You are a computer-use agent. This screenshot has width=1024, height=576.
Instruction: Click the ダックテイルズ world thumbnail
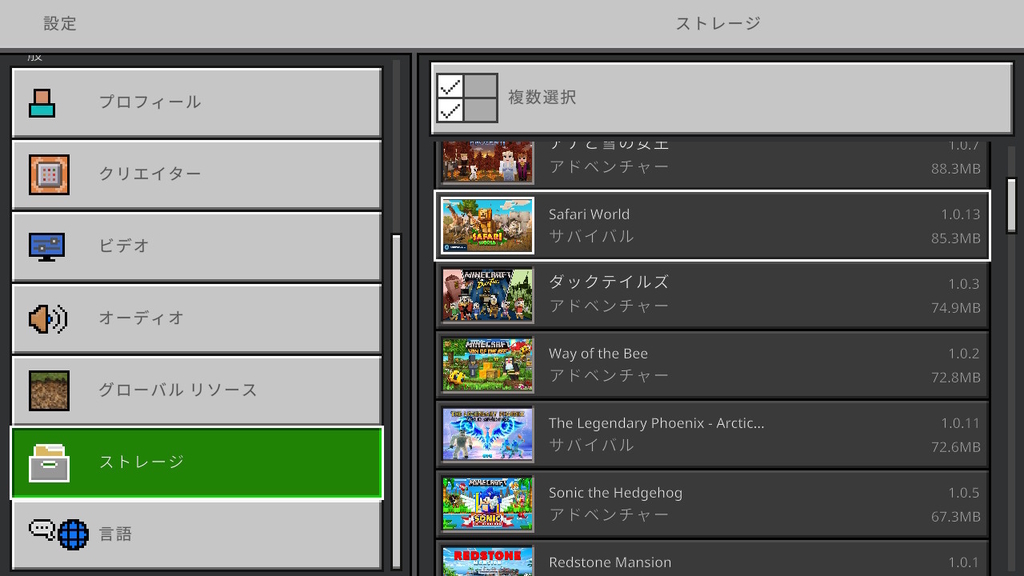click(x=487, y=295)
